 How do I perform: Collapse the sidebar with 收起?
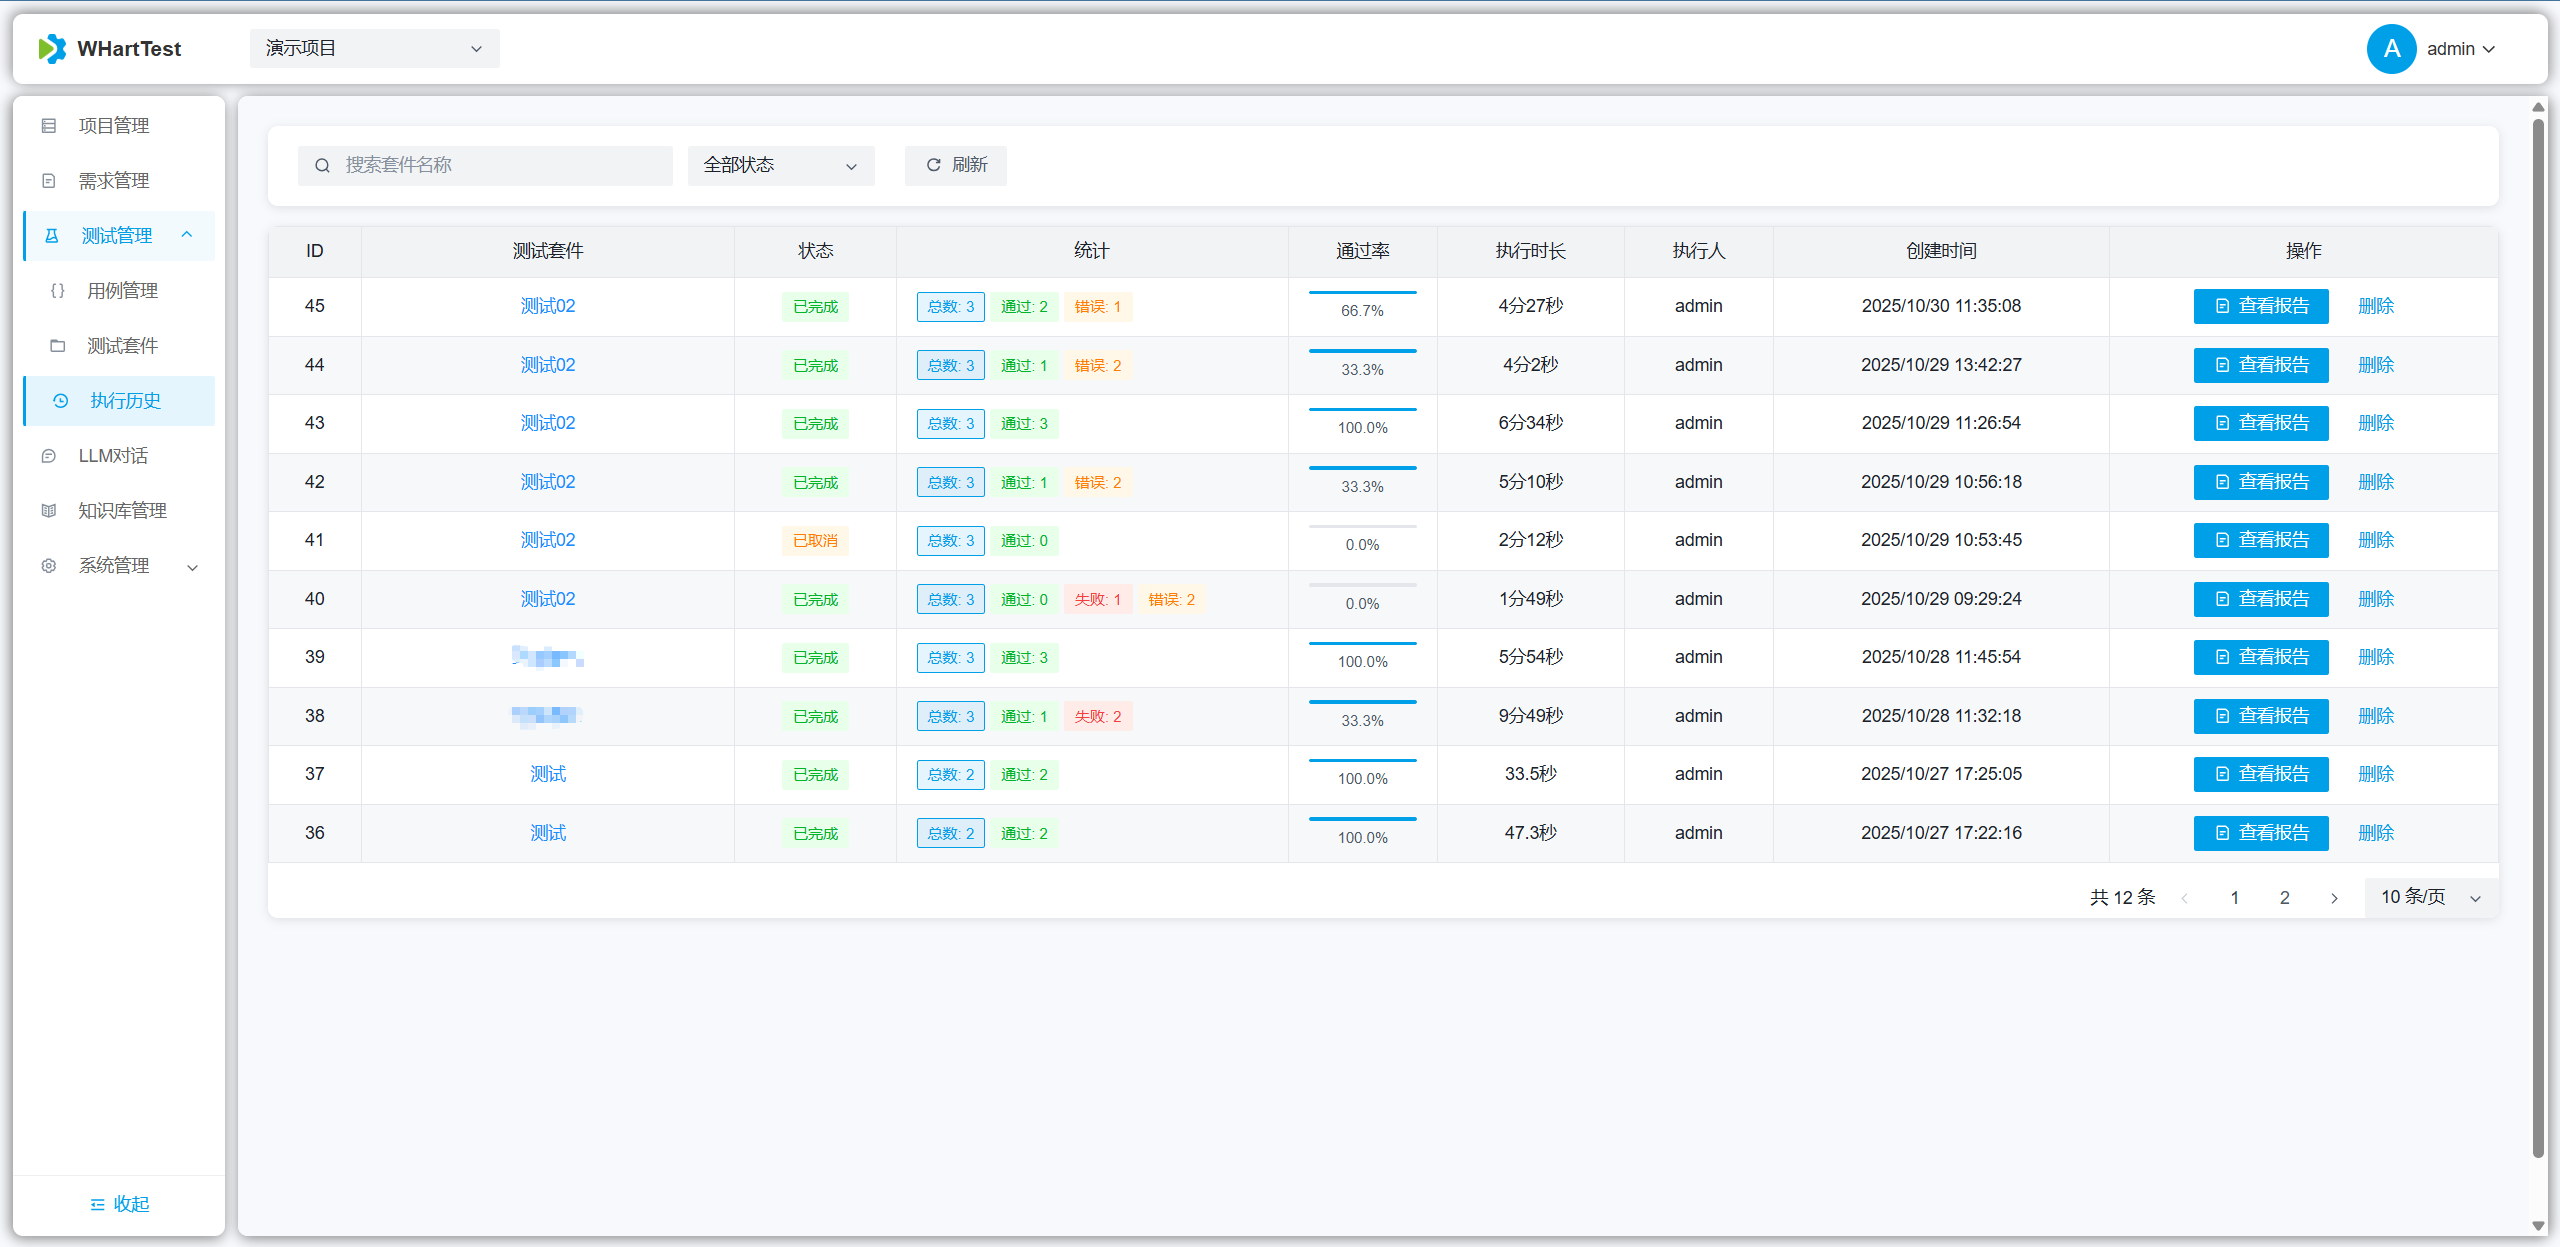119,1204
